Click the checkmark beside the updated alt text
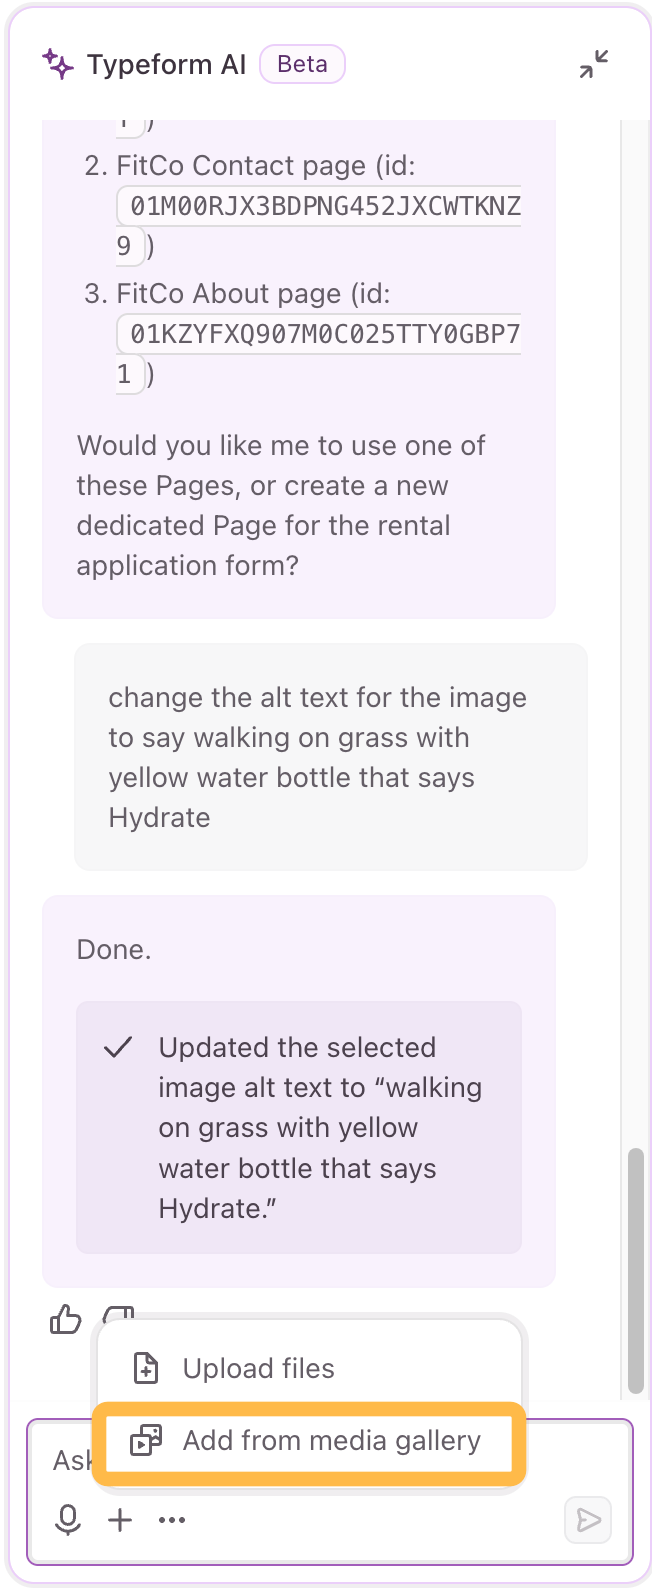Image resolution: width=652 pixels, height=1596 pixels. (118, 1047)
